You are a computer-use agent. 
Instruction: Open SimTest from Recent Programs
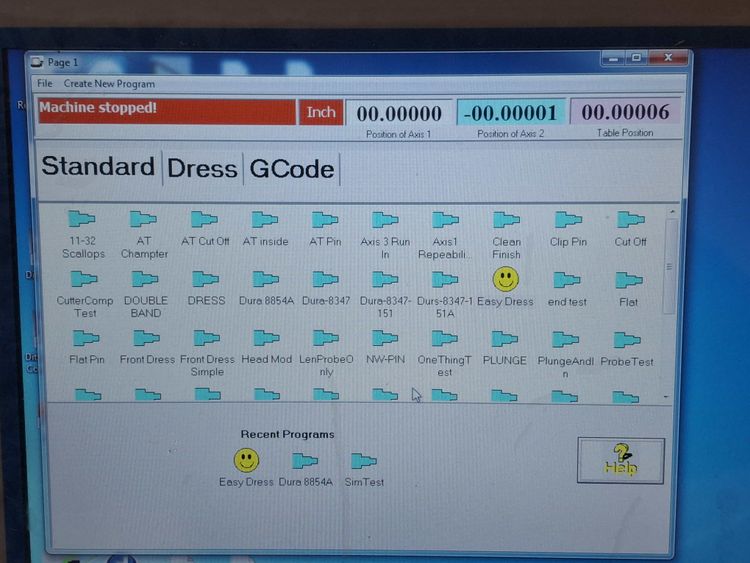coord(364,461)
